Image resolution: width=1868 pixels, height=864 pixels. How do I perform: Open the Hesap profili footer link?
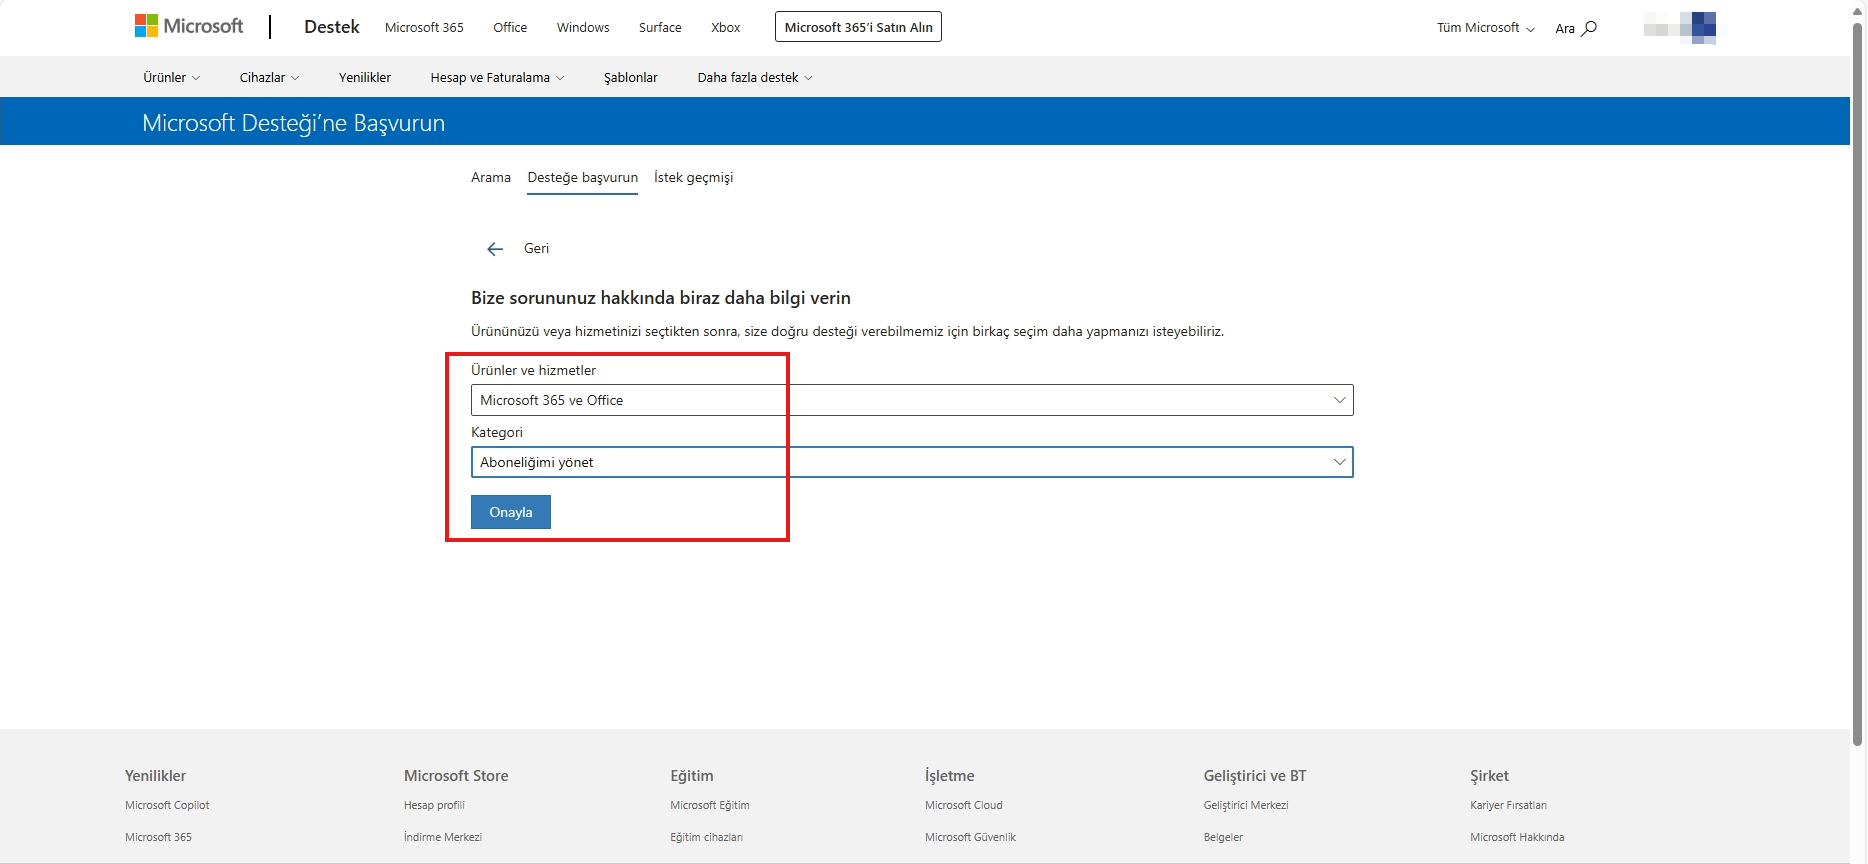coord(434,805)
